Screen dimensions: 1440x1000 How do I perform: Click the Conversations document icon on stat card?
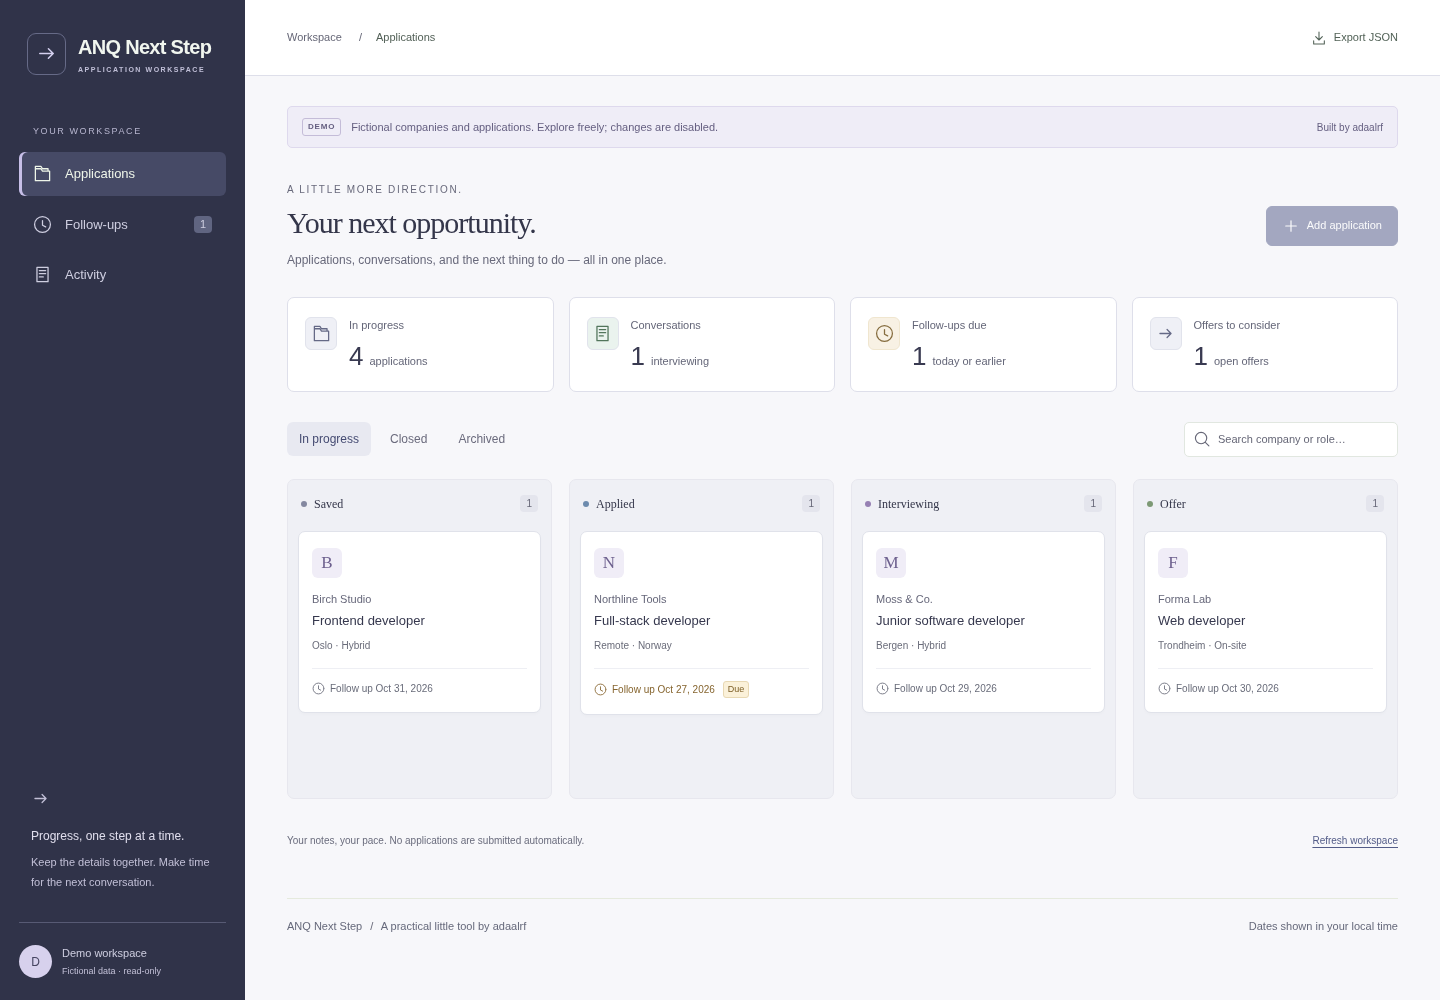pos(603,334)
